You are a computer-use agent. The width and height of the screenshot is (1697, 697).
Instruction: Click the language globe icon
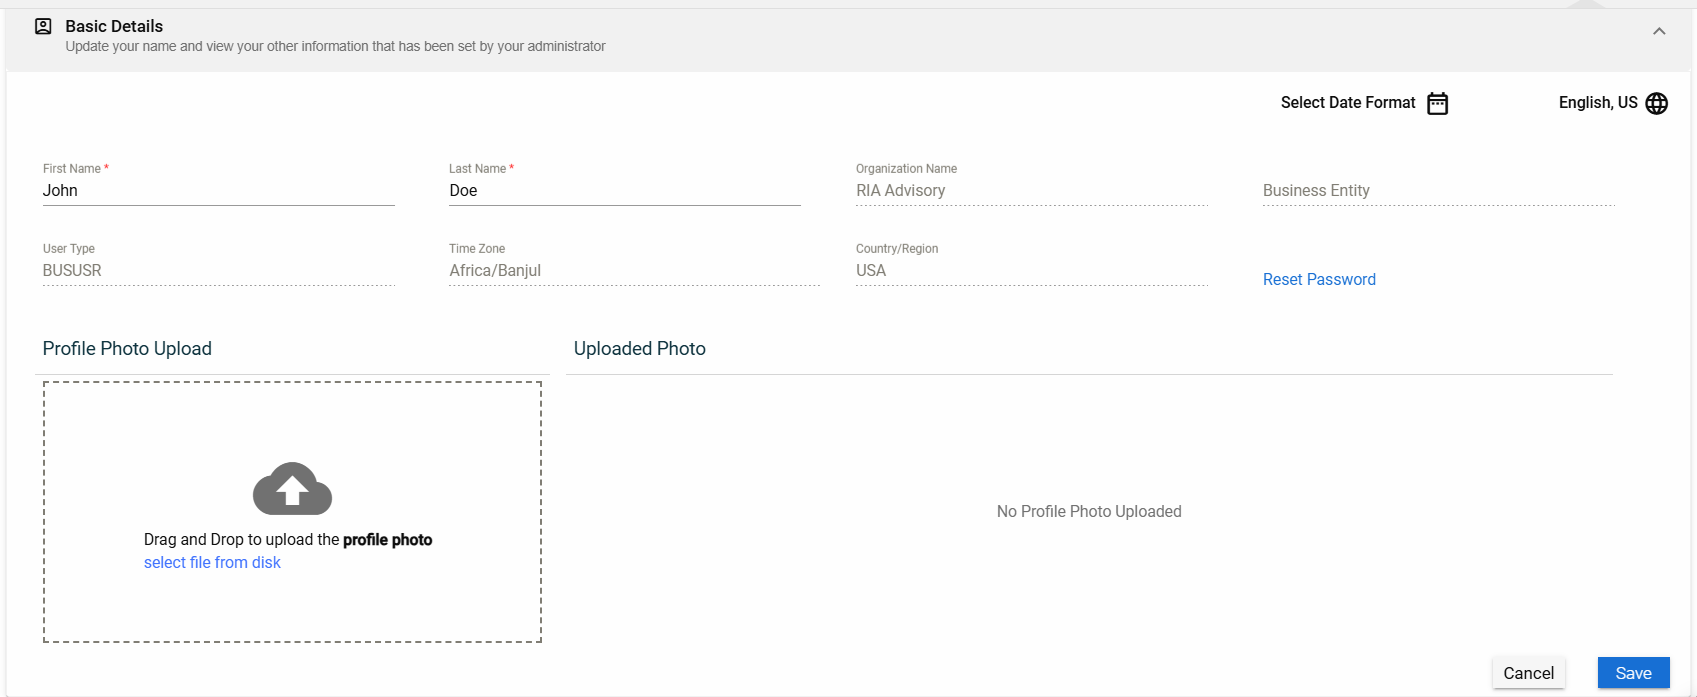pyautogui.click(x=1656, y=103)
